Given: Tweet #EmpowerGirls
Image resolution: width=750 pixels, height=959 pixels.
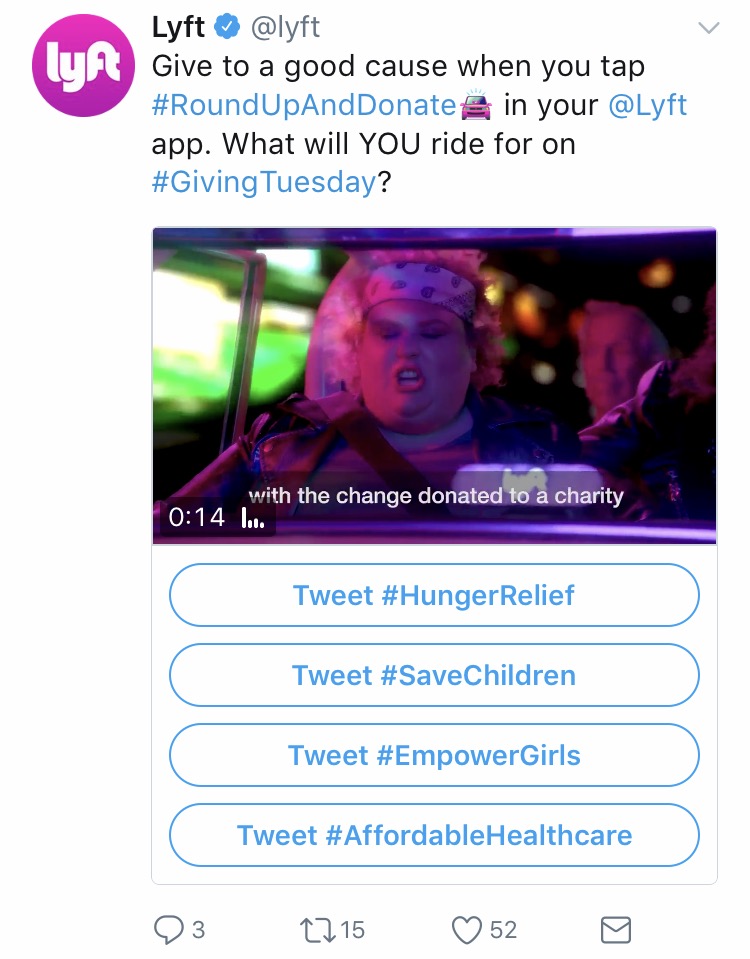Looking at the screenshot, I should (434, 755).
